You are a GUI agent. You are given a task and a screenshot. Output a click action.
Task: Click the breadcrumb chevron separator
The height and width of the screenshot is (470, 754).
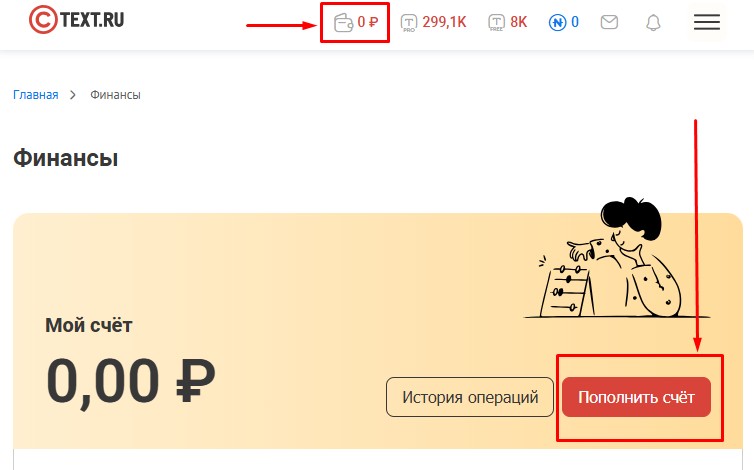point(73,95)
